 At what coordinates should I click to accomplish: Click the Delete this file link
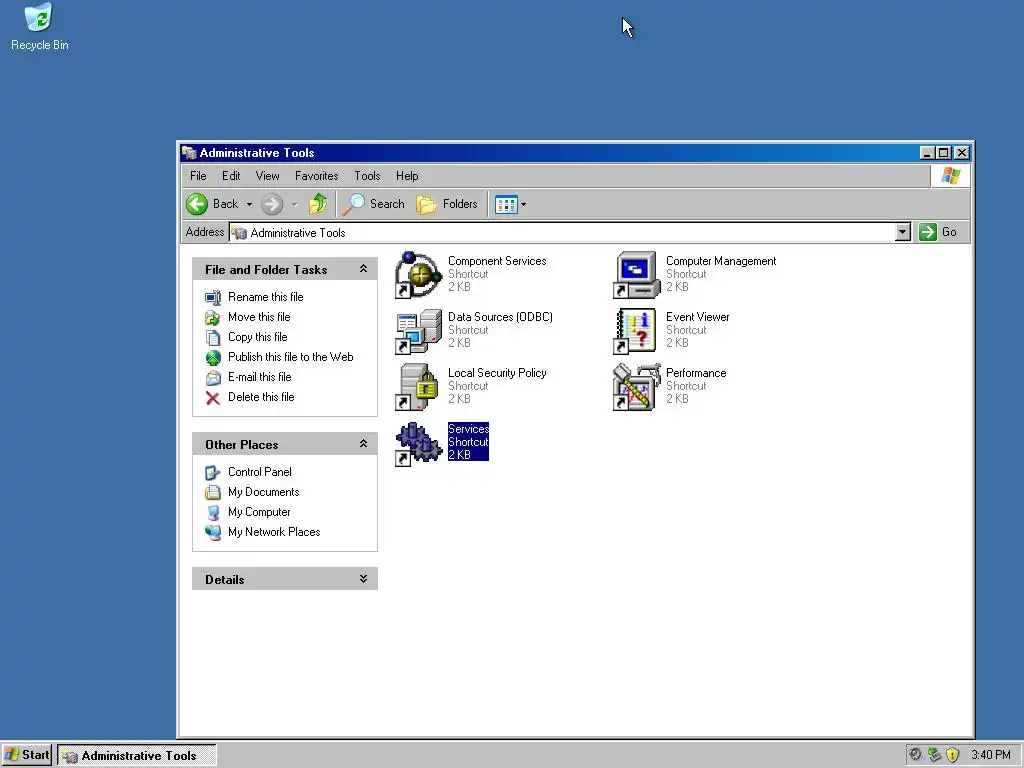[x=261, y=397]
